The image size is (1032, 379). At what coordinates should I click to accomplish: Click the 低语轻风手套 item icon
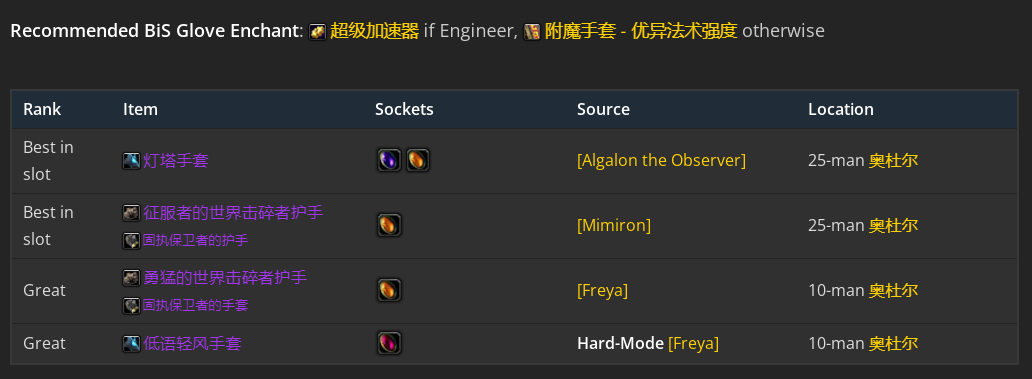coord(131,343)
